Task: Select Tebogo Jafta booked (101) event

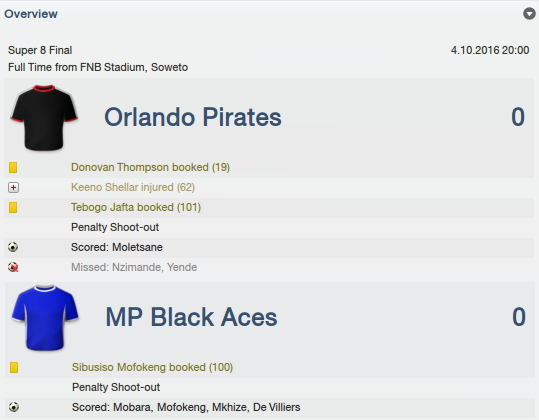Action: (136, 207)
